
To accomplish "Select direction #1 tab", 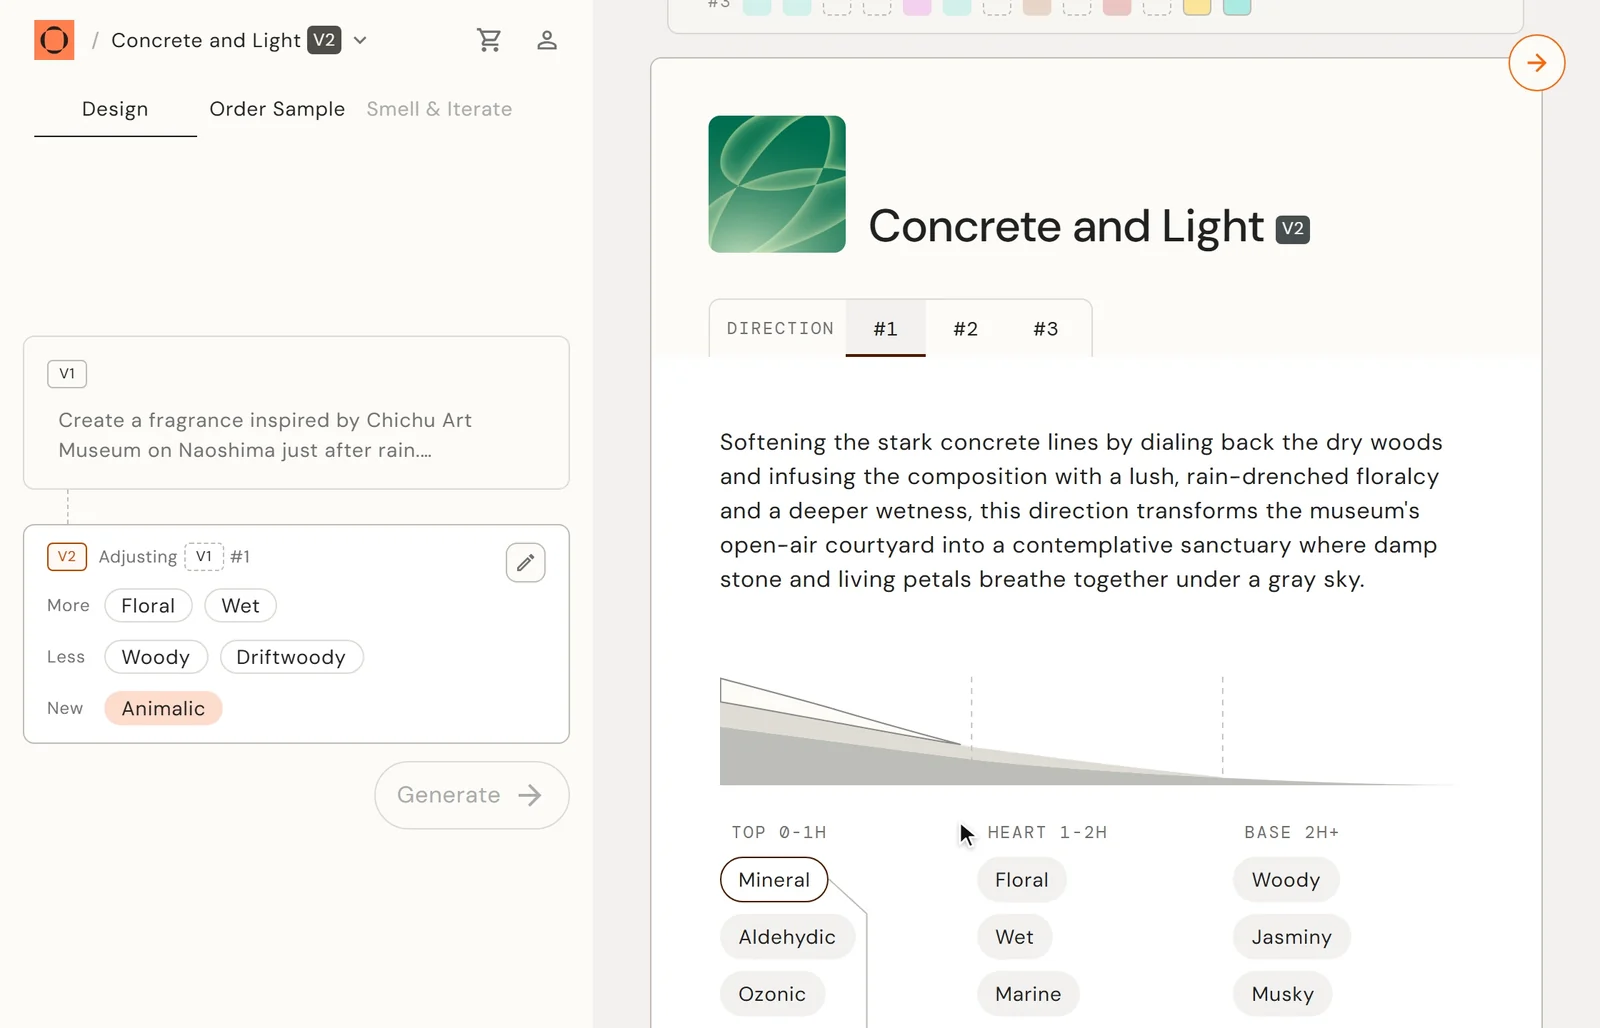I will 885,328.
